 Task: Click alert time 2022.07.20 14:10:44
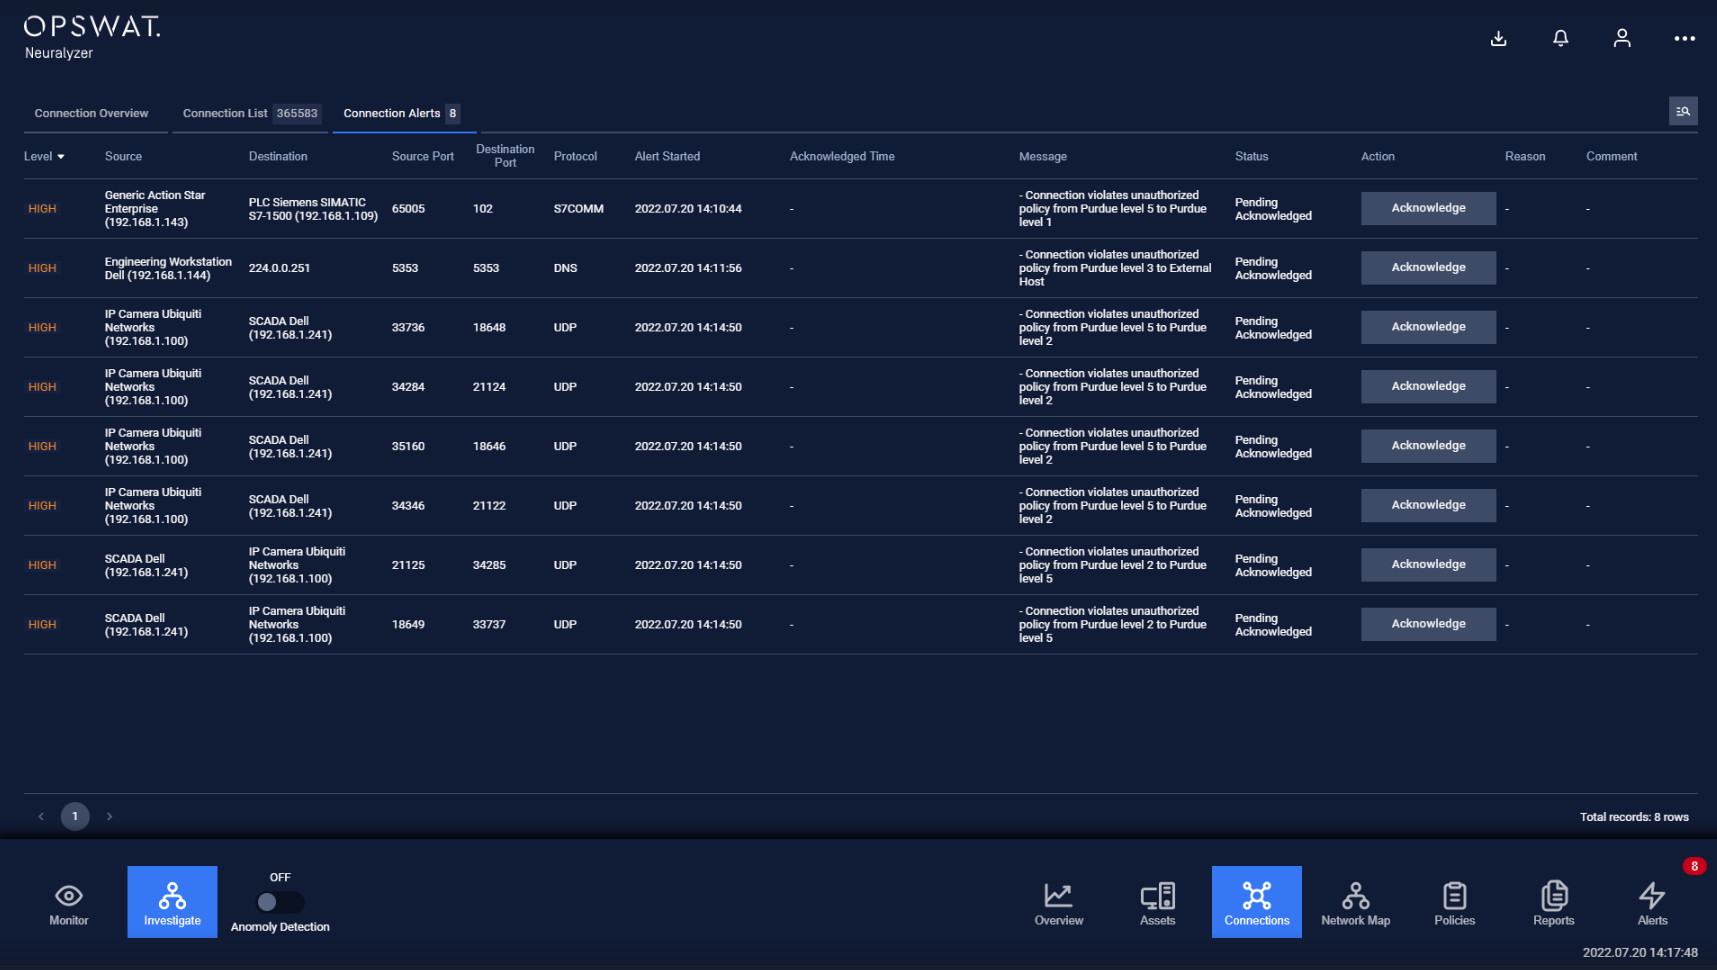click(688, 209)
